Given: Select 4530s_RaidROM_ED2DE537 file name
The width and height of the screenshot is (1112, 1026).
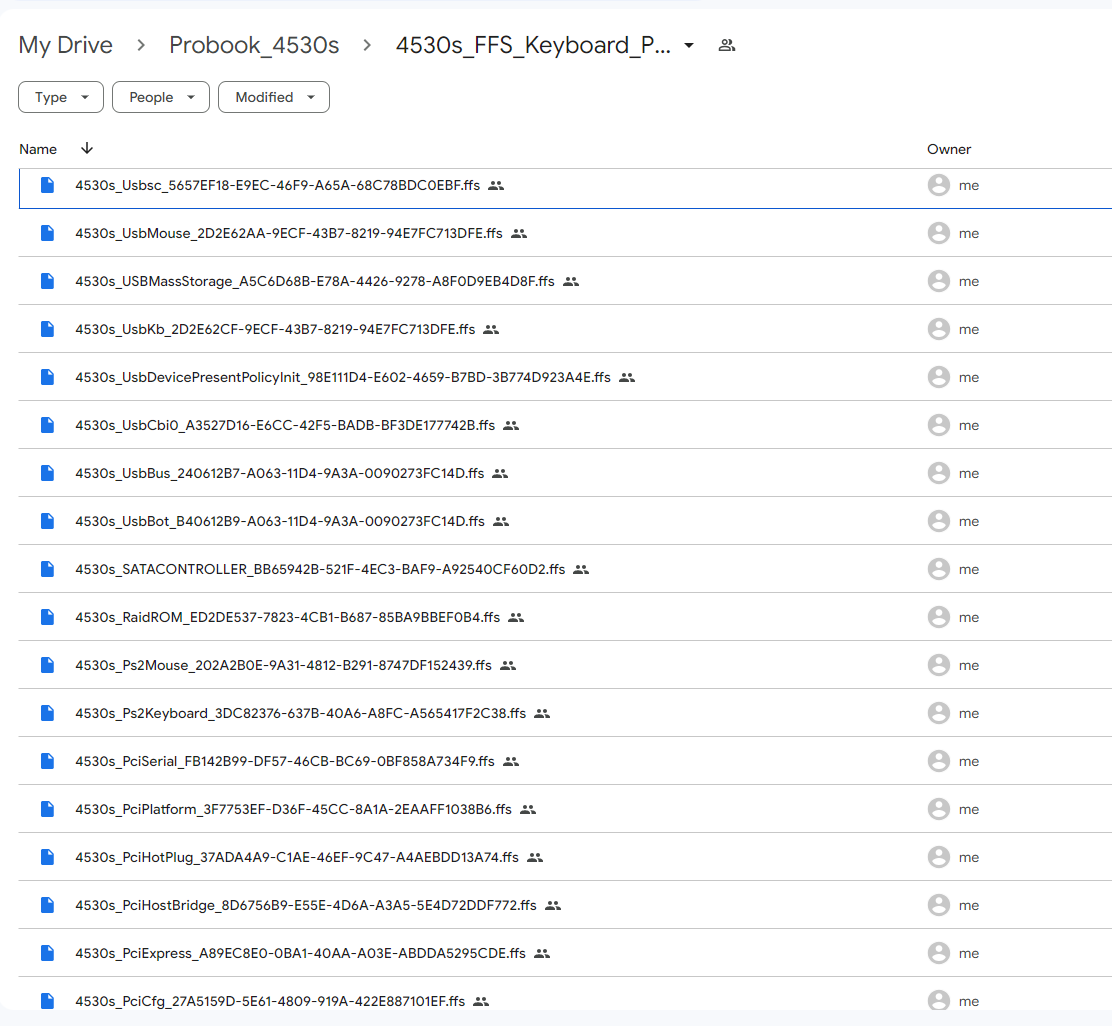Looking at the screenshot, I should (x=287, y=617).
